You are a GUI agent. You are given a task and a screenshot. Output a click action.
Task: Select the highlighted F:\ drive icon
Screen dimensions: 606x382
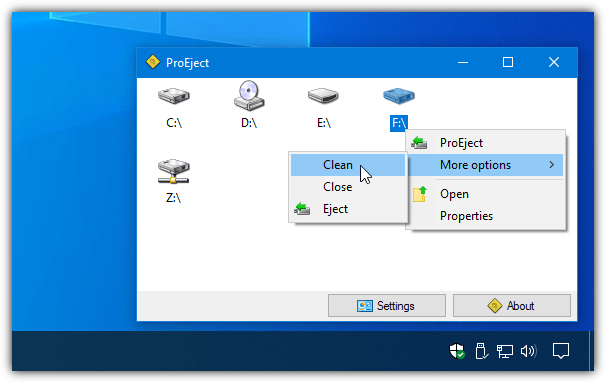pos(399,96)
